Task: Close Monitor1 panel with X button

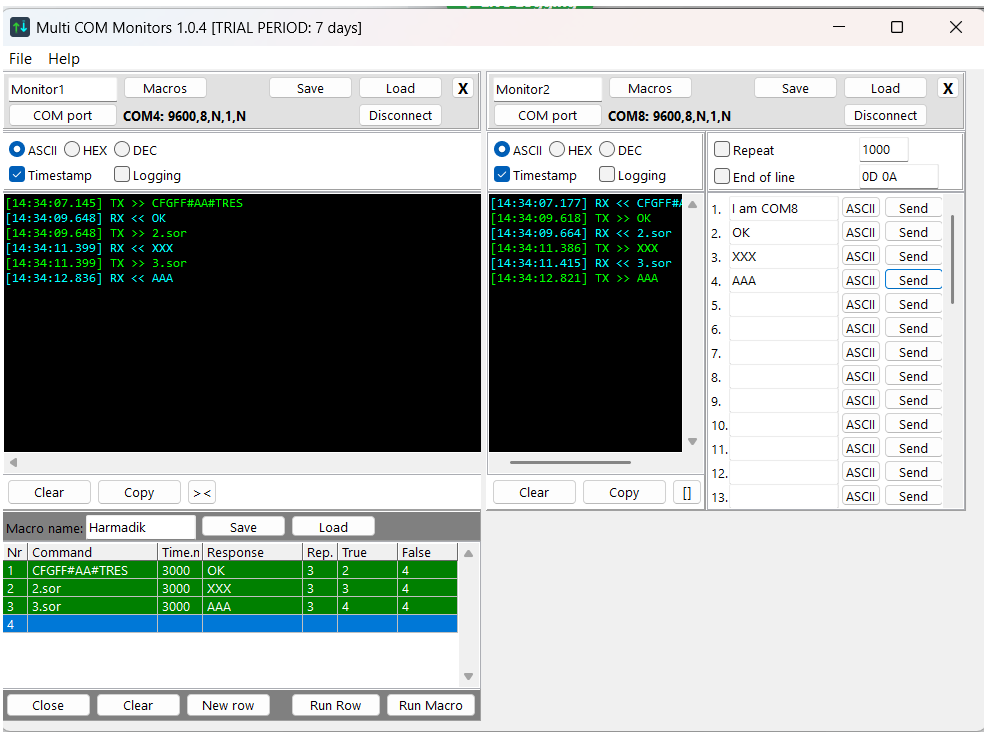Action: click(x=462, y=88)
